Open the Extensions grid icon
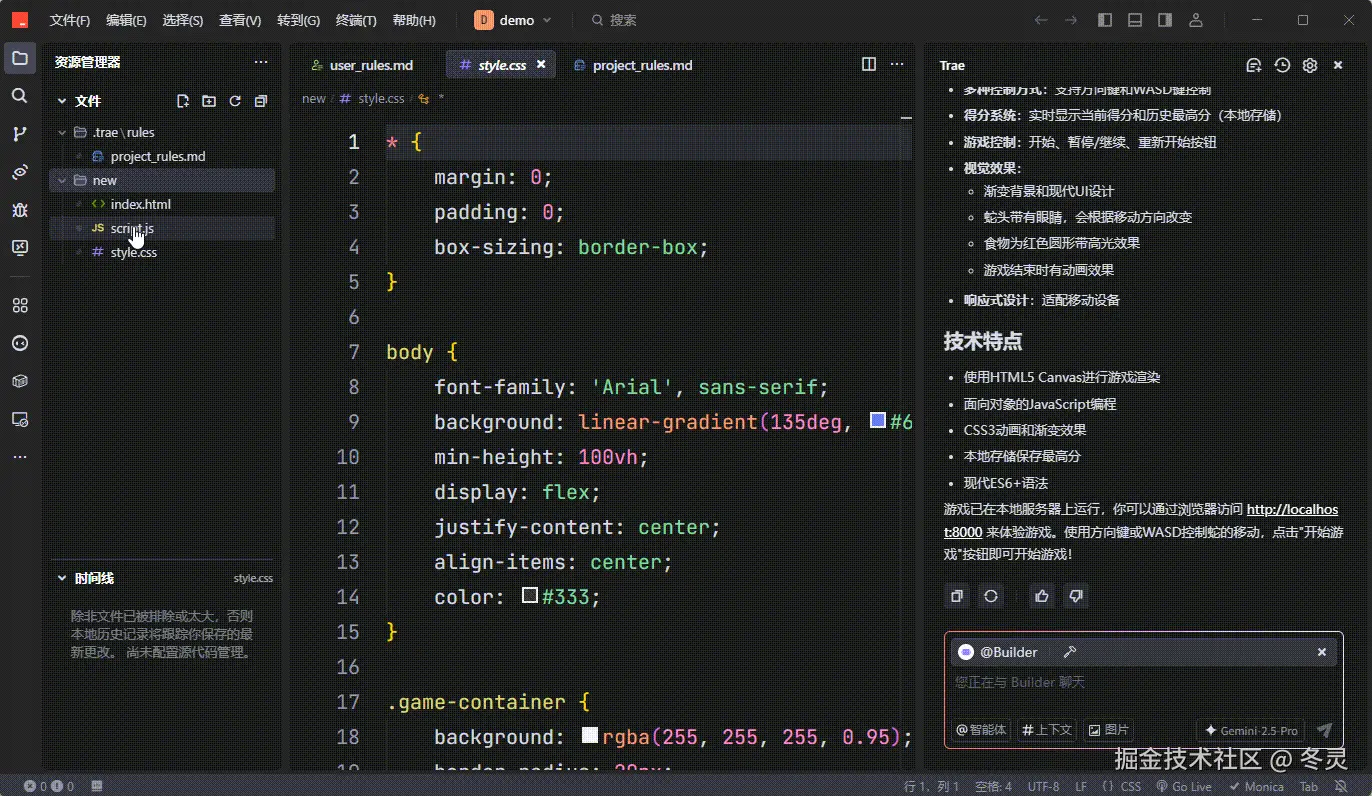 [20, 305]
